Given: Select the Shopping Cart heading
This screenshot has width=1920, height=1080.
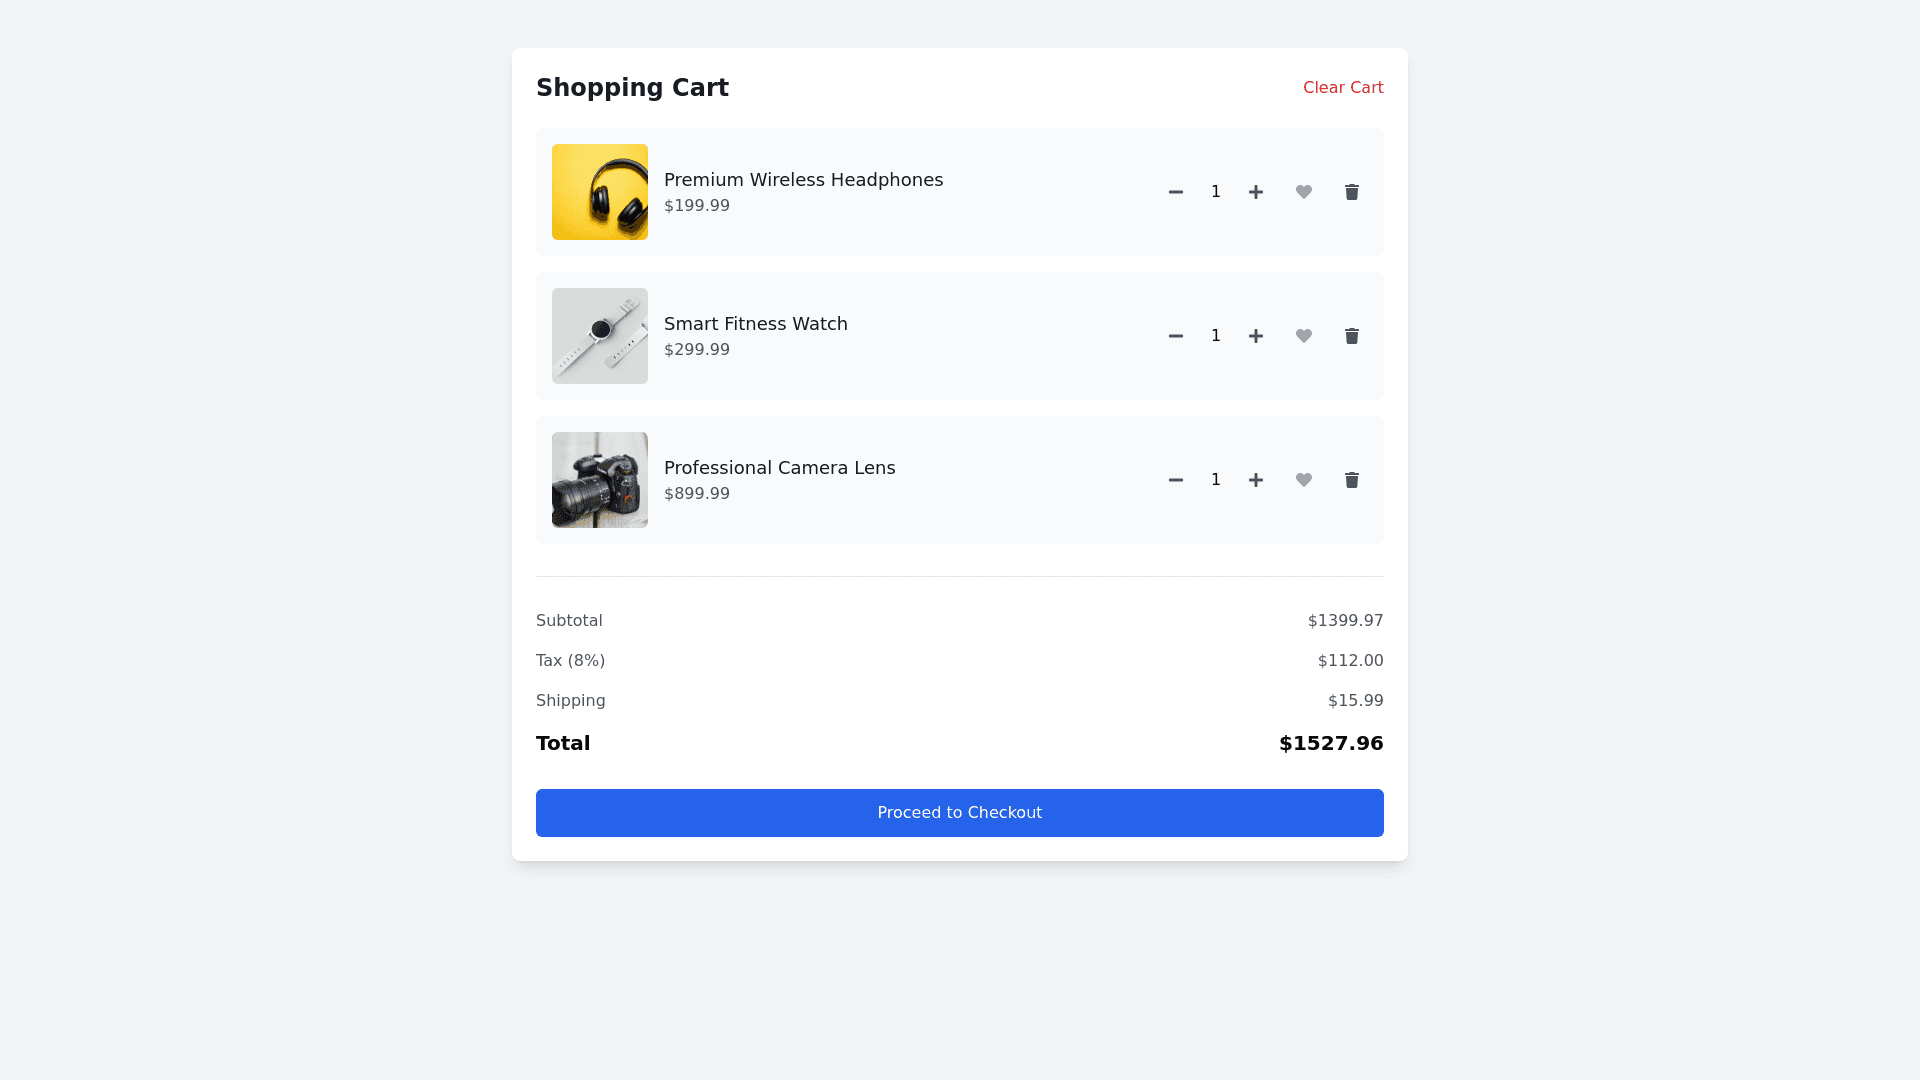Looking at the screenshot, I should point(632,88).
